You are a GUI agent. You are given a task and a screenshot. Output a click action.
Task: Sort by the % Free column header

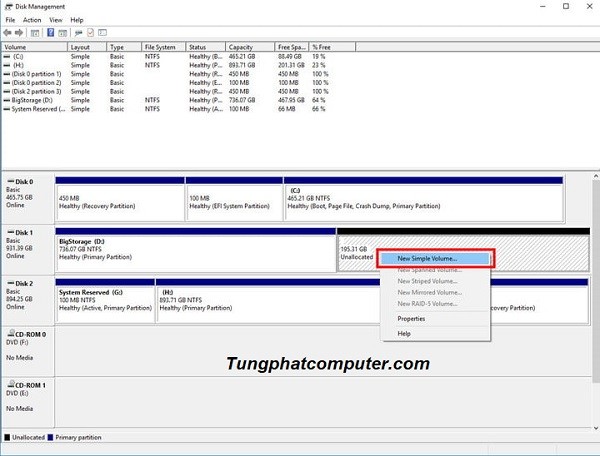point(332,47)
